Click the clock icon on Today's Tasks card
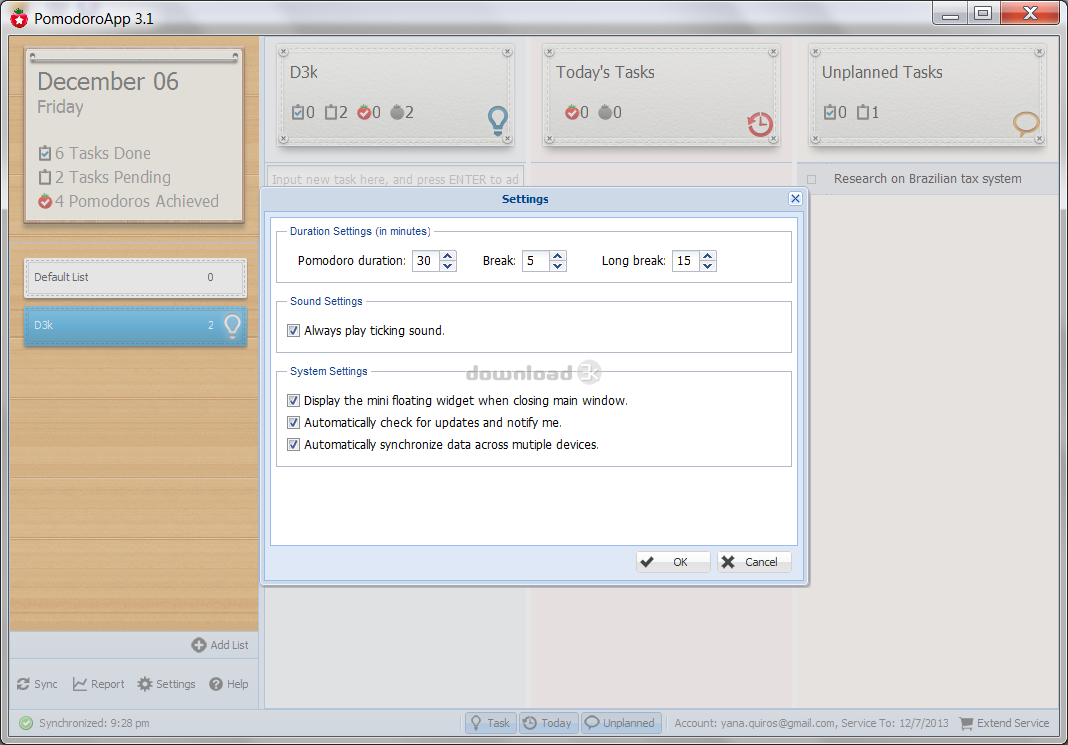The width and height of the screenshot is (1068, 745). click(x=760, y=124)
